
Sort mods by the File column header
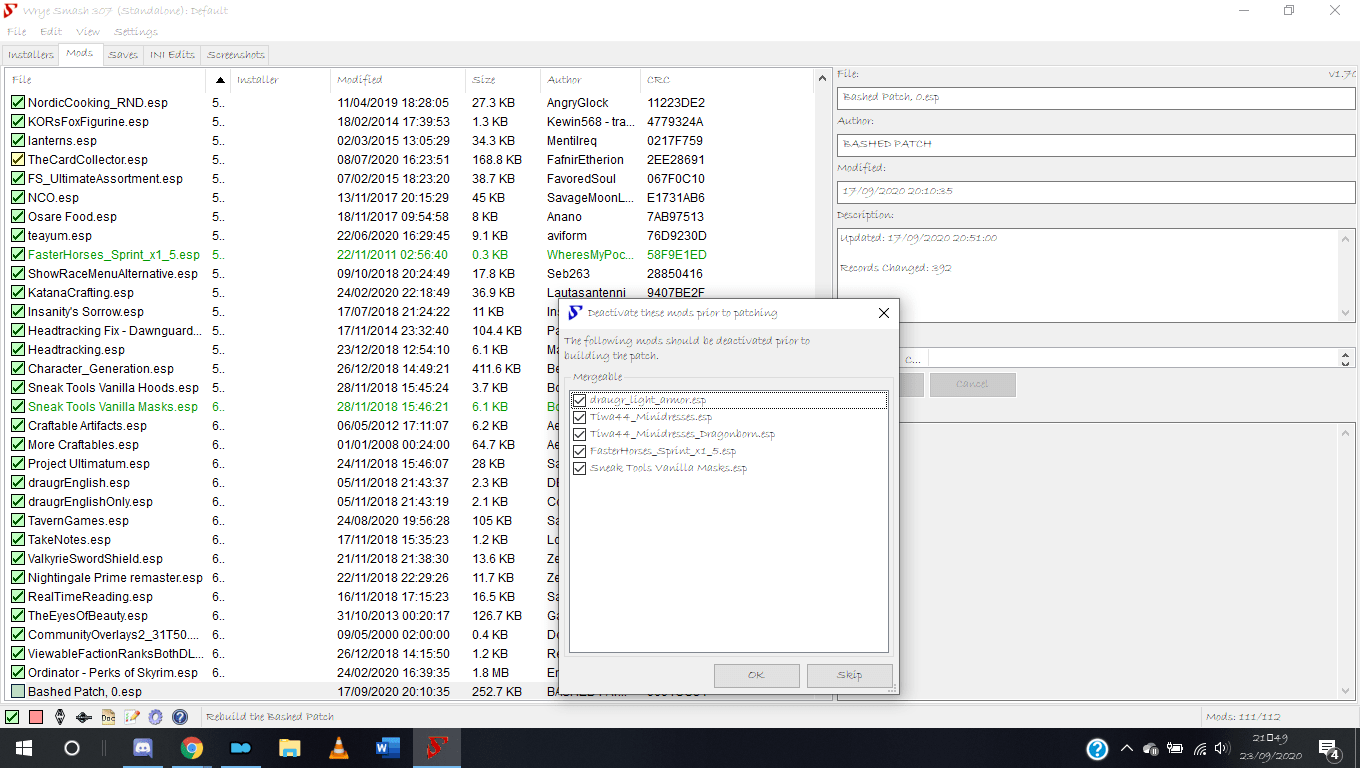105,79
